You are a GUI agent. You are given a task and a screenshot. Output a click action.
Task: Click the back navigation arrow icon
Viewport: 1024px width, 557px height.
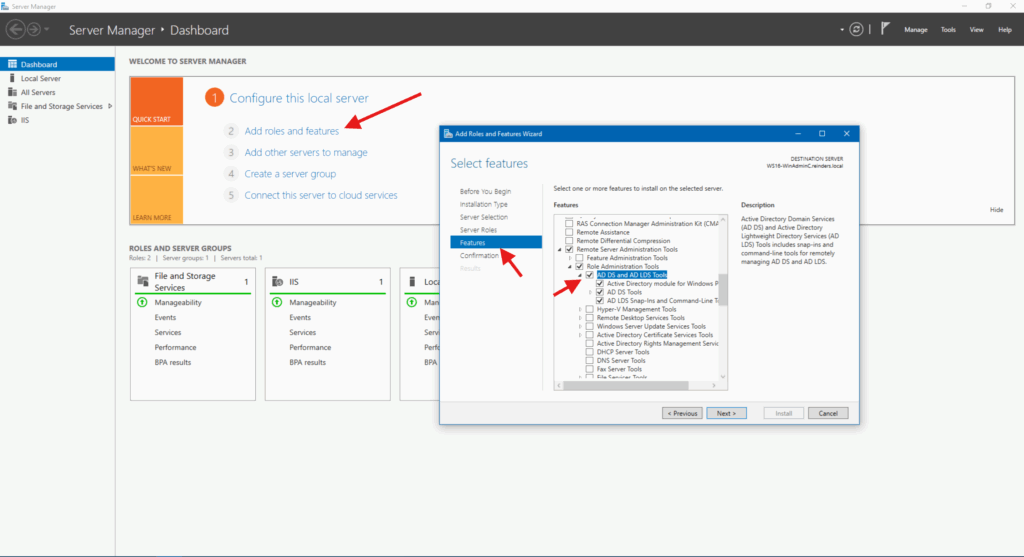tap(15, 30)
